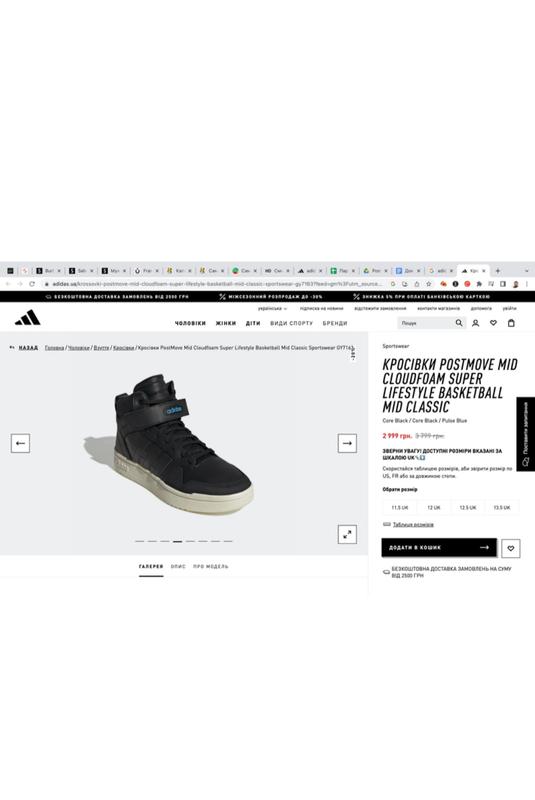The height and width of the screenshot is (800, 535).
Task: Open the Чоловіки menu
Action: click(x=190, y=323)
